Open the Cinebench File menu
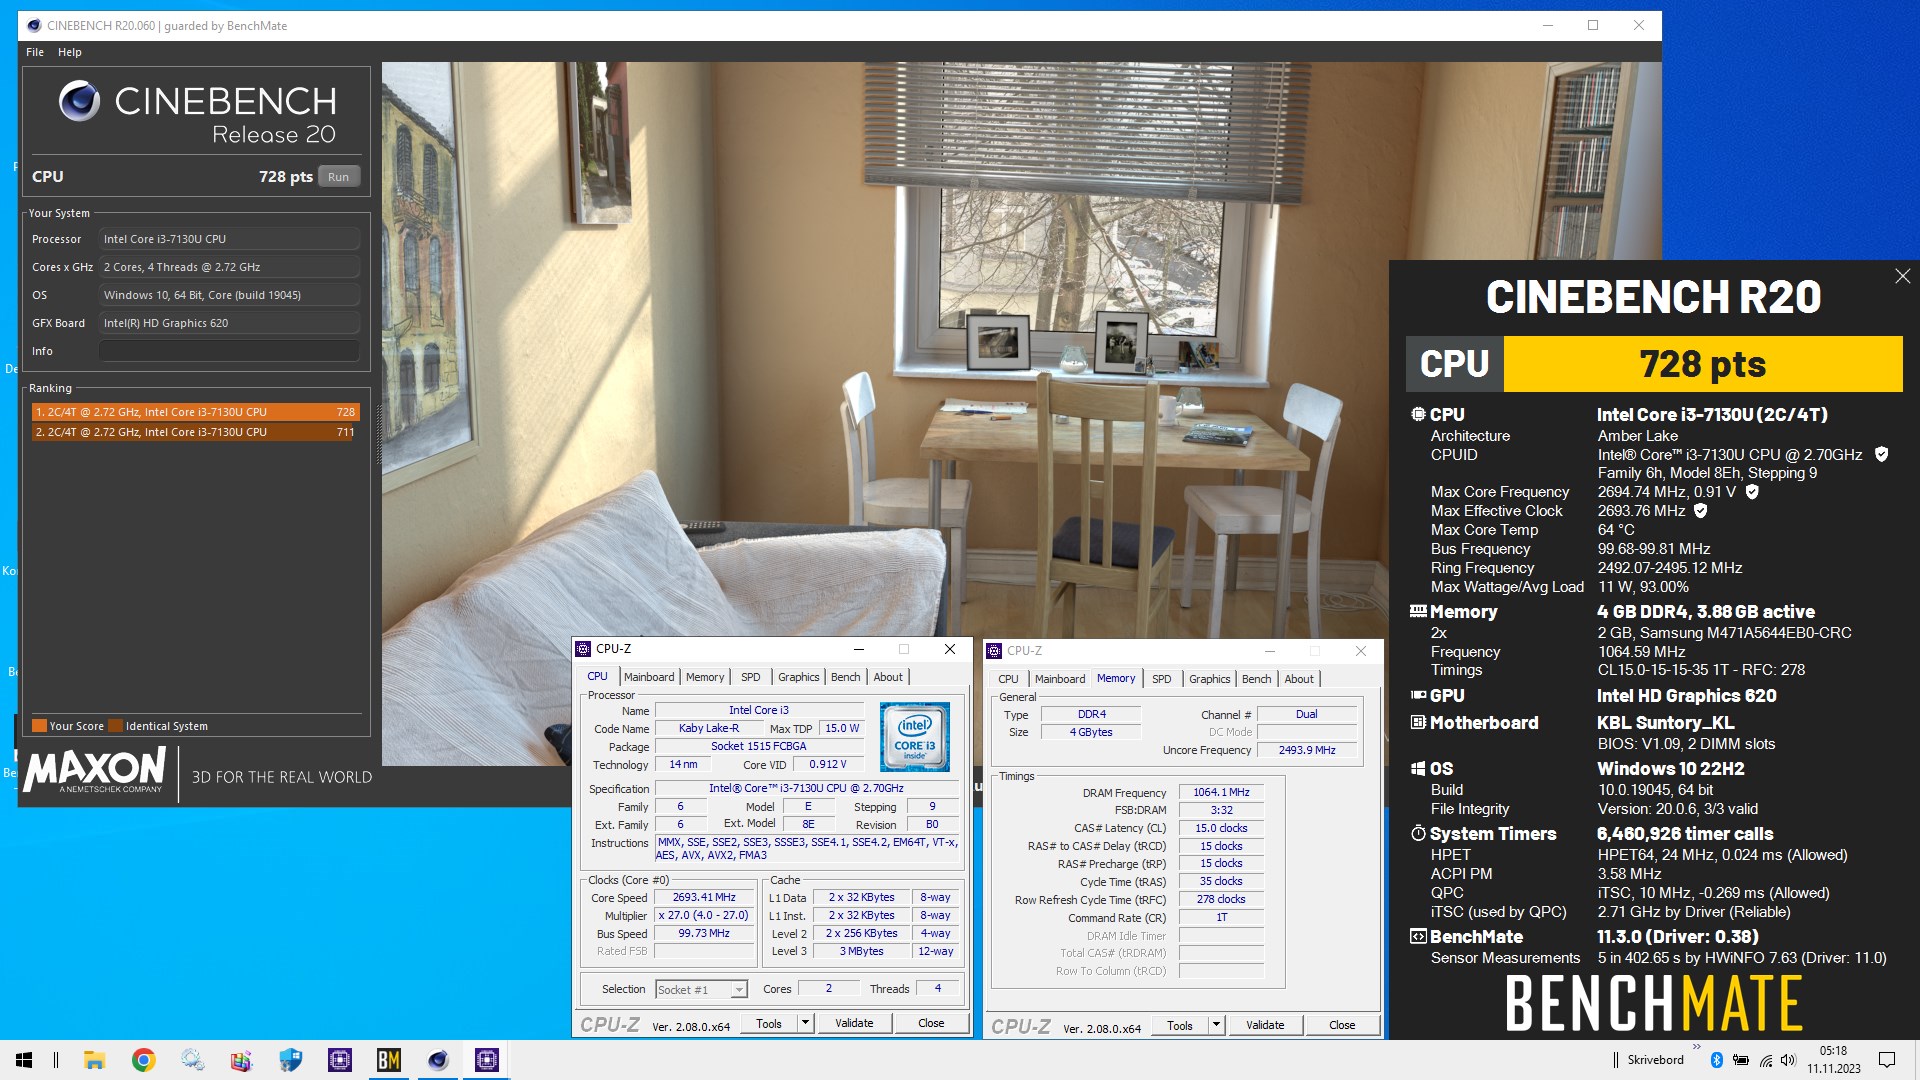Screen dimensions: 1920x1080 [x=35, y=52]
